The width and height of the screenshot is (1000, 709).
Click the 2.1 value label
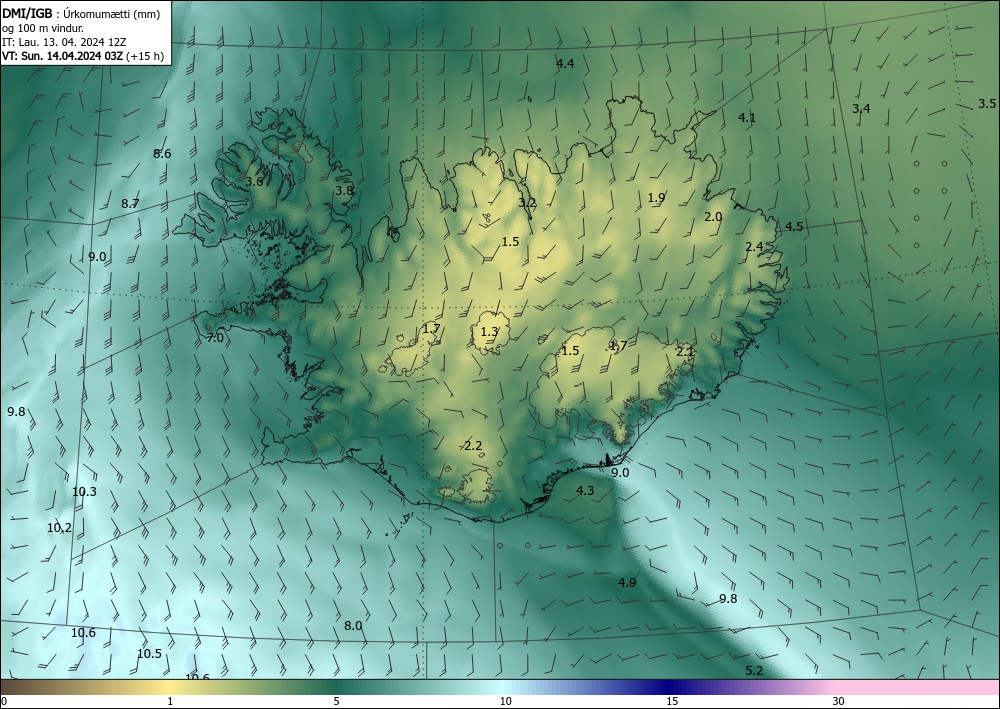[x=685, y=351]
